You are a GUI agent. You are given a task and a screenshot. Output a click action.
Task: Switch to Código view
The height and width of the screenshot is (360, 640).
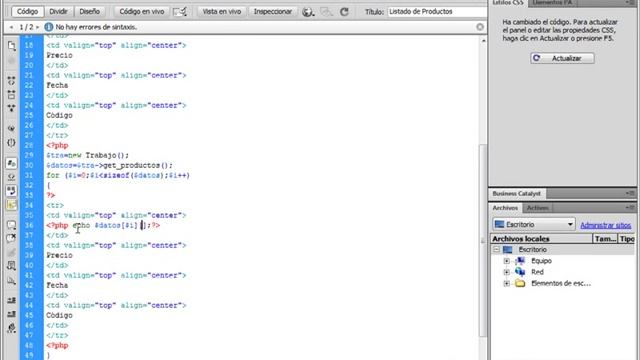click(27, 11)
